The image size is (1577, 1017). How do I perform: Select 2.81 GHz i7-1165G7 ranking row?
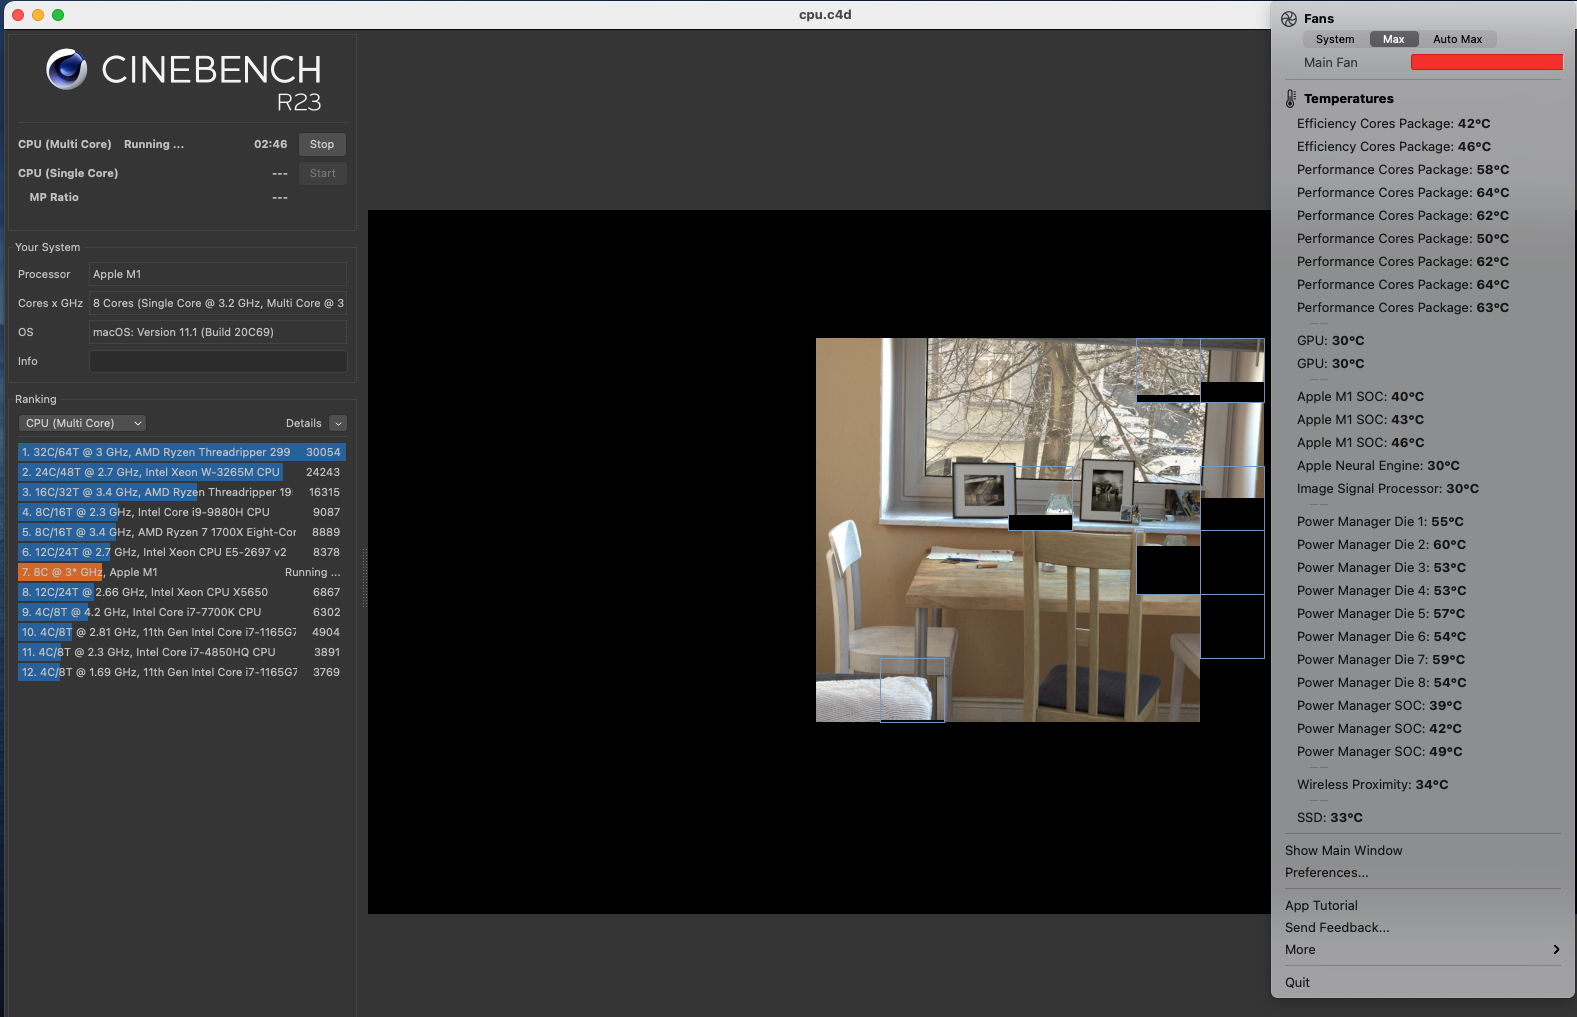182,632
